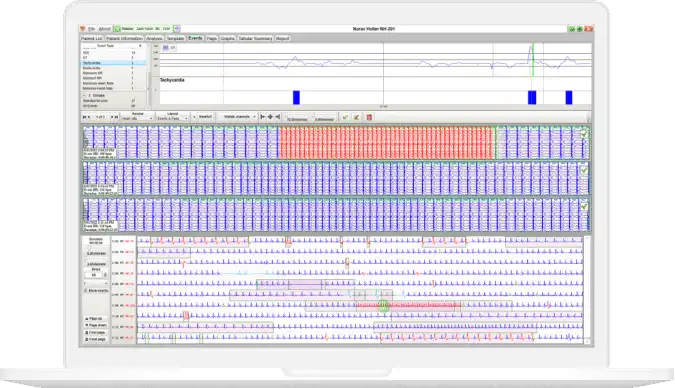Toggle checkbox on third event strip
The width and height of the screenshot is (675, 388).
point(584,207)
